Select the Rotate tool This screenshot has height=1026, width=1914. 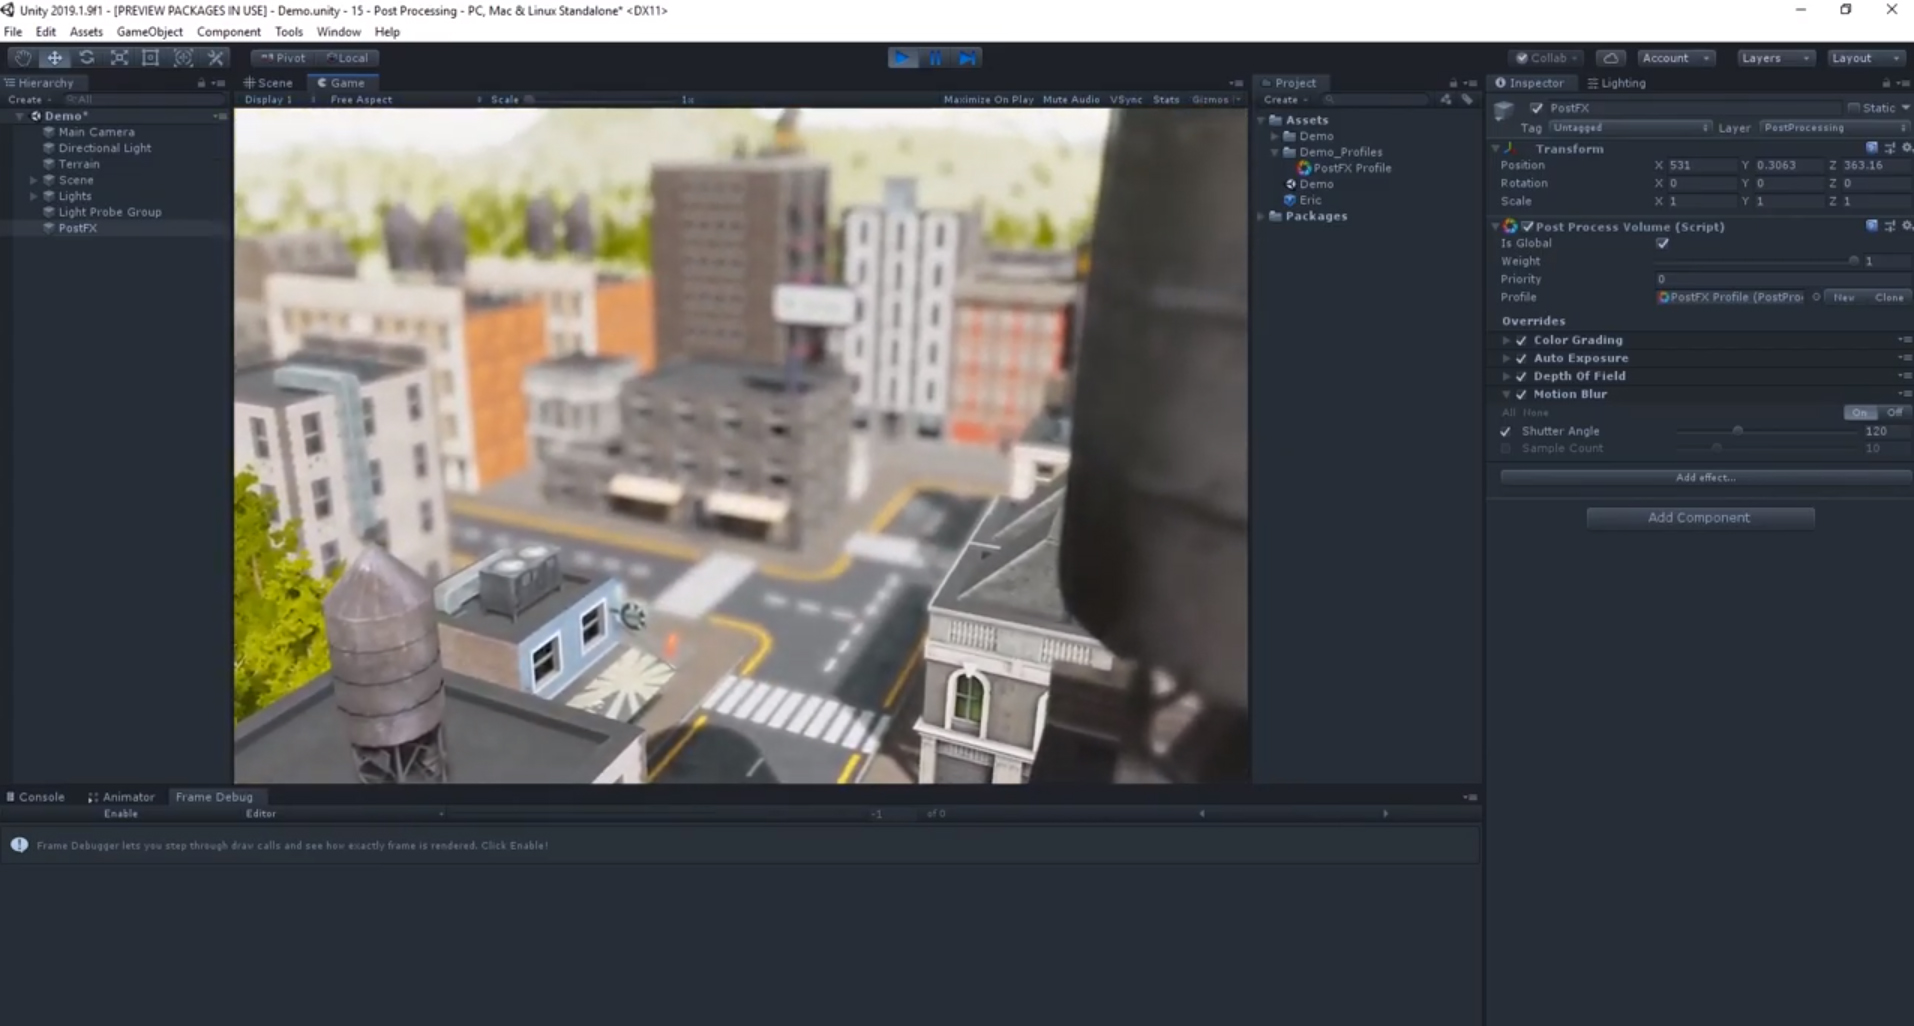(x=87, y=58)
